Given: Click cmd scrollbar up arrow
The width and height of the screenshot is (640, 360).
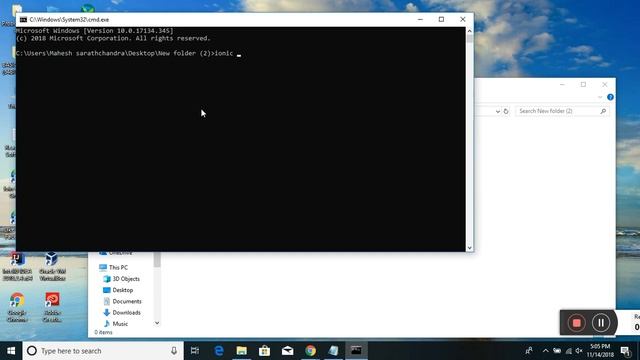Looking at the screenshot, I should point(469,31).
